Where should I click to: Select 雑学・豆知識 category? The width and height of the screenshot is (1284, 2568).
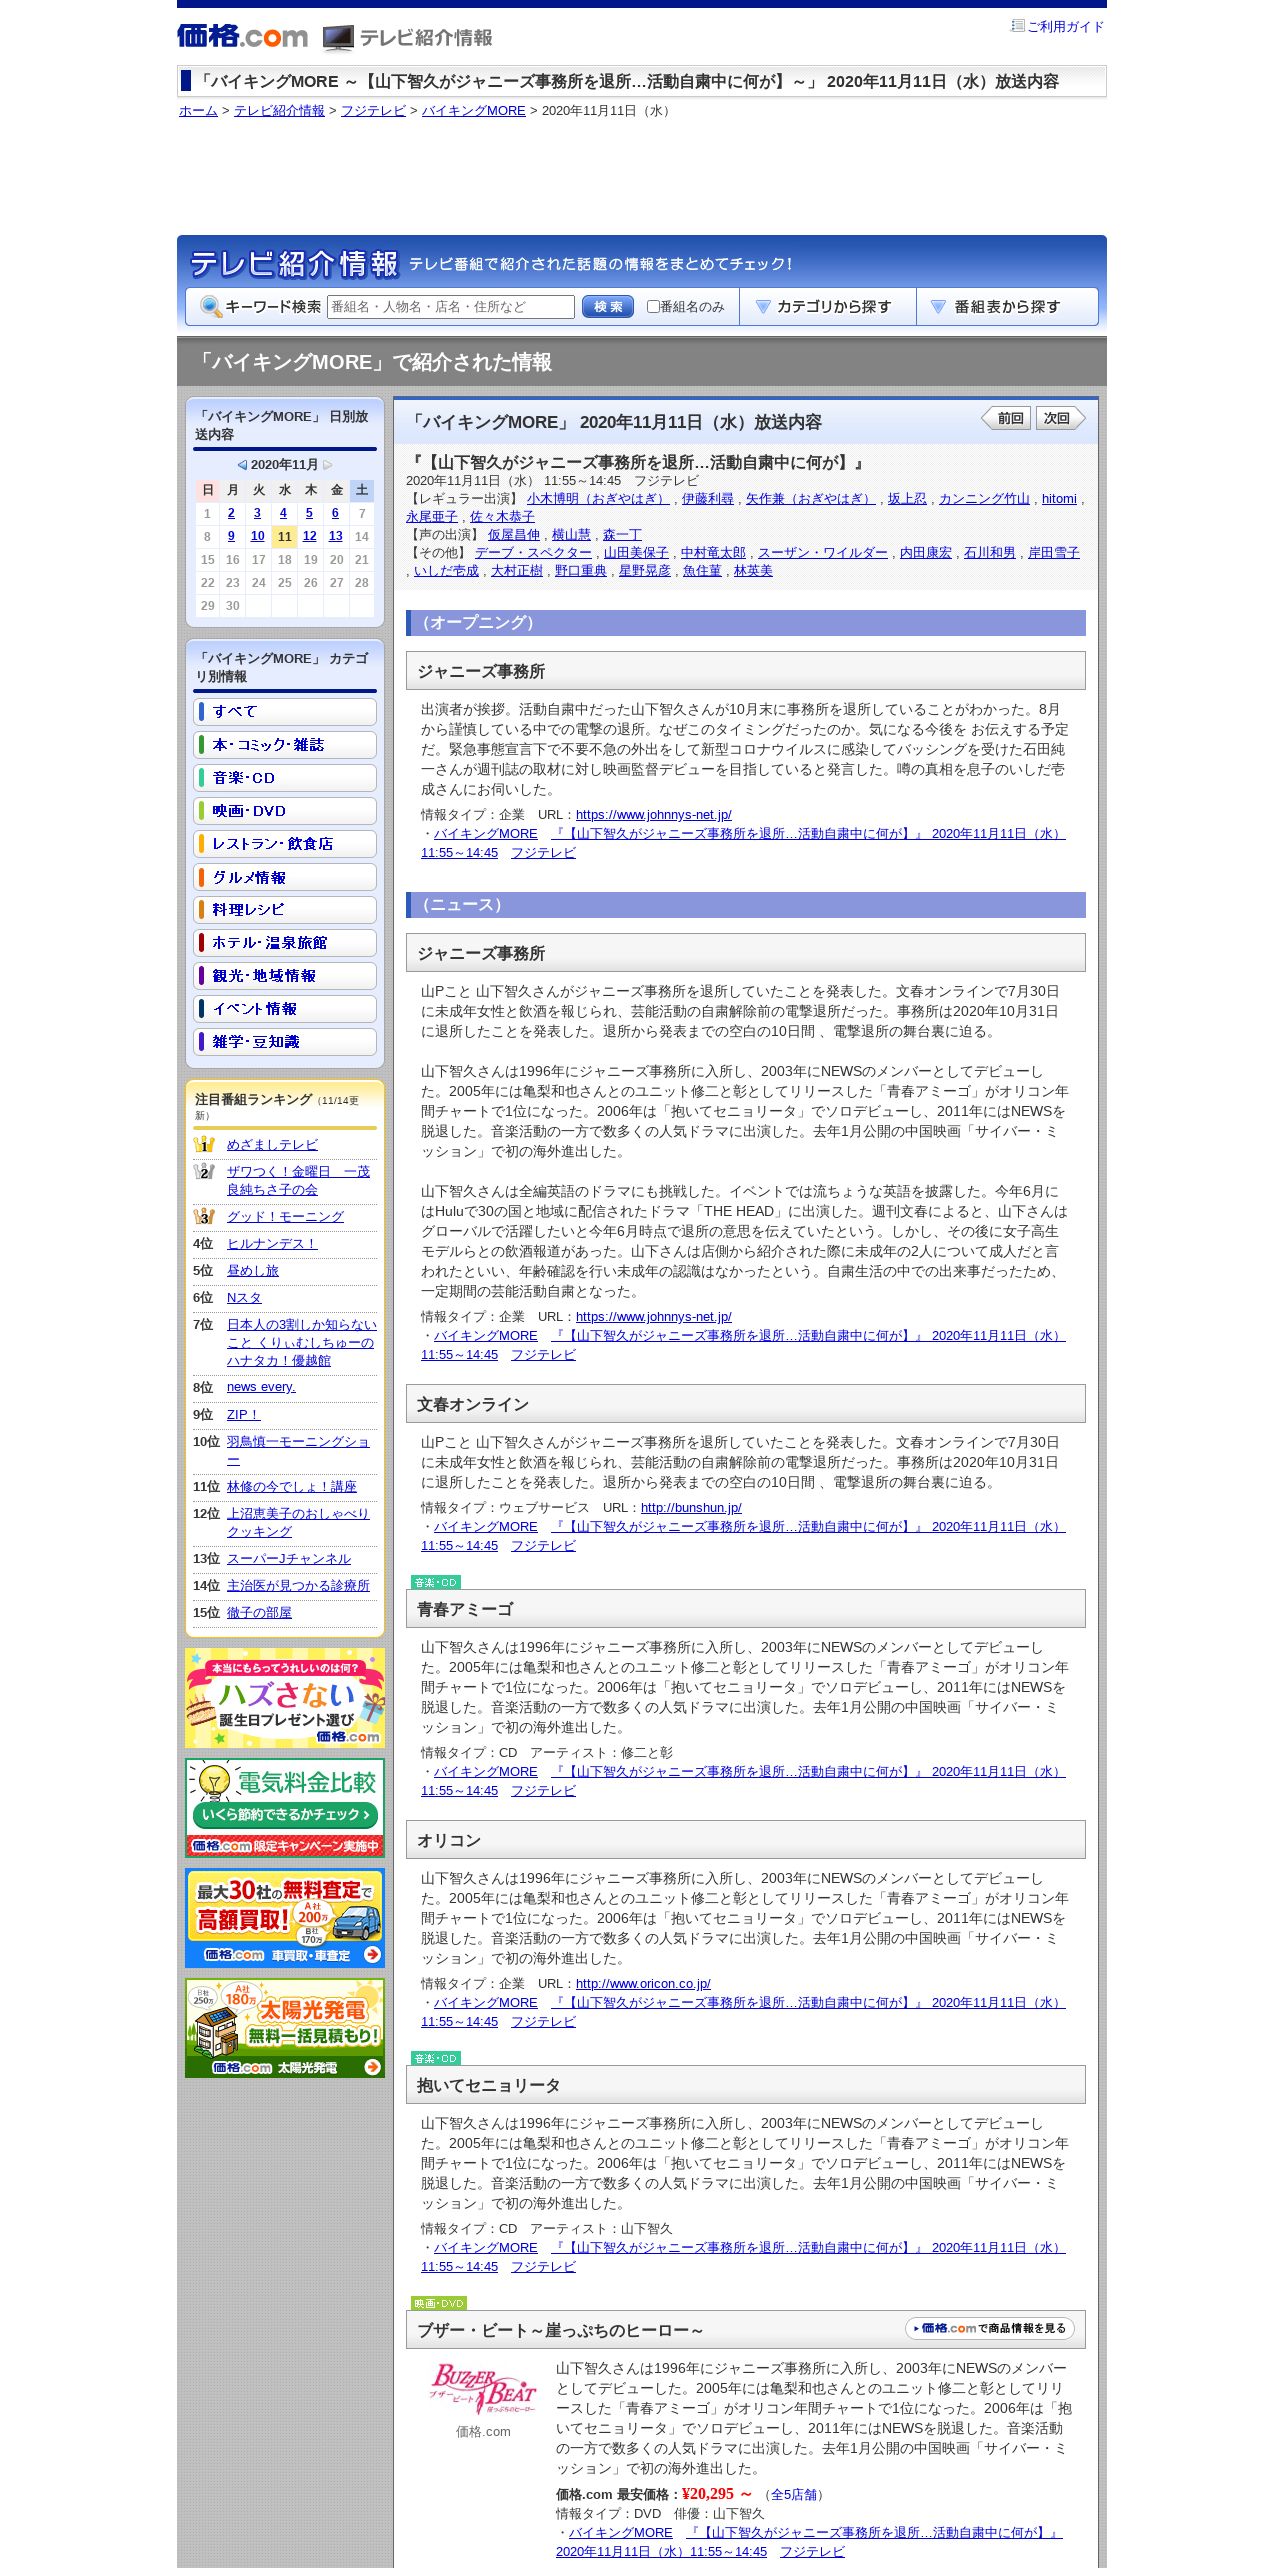(x=285, y=1042)
